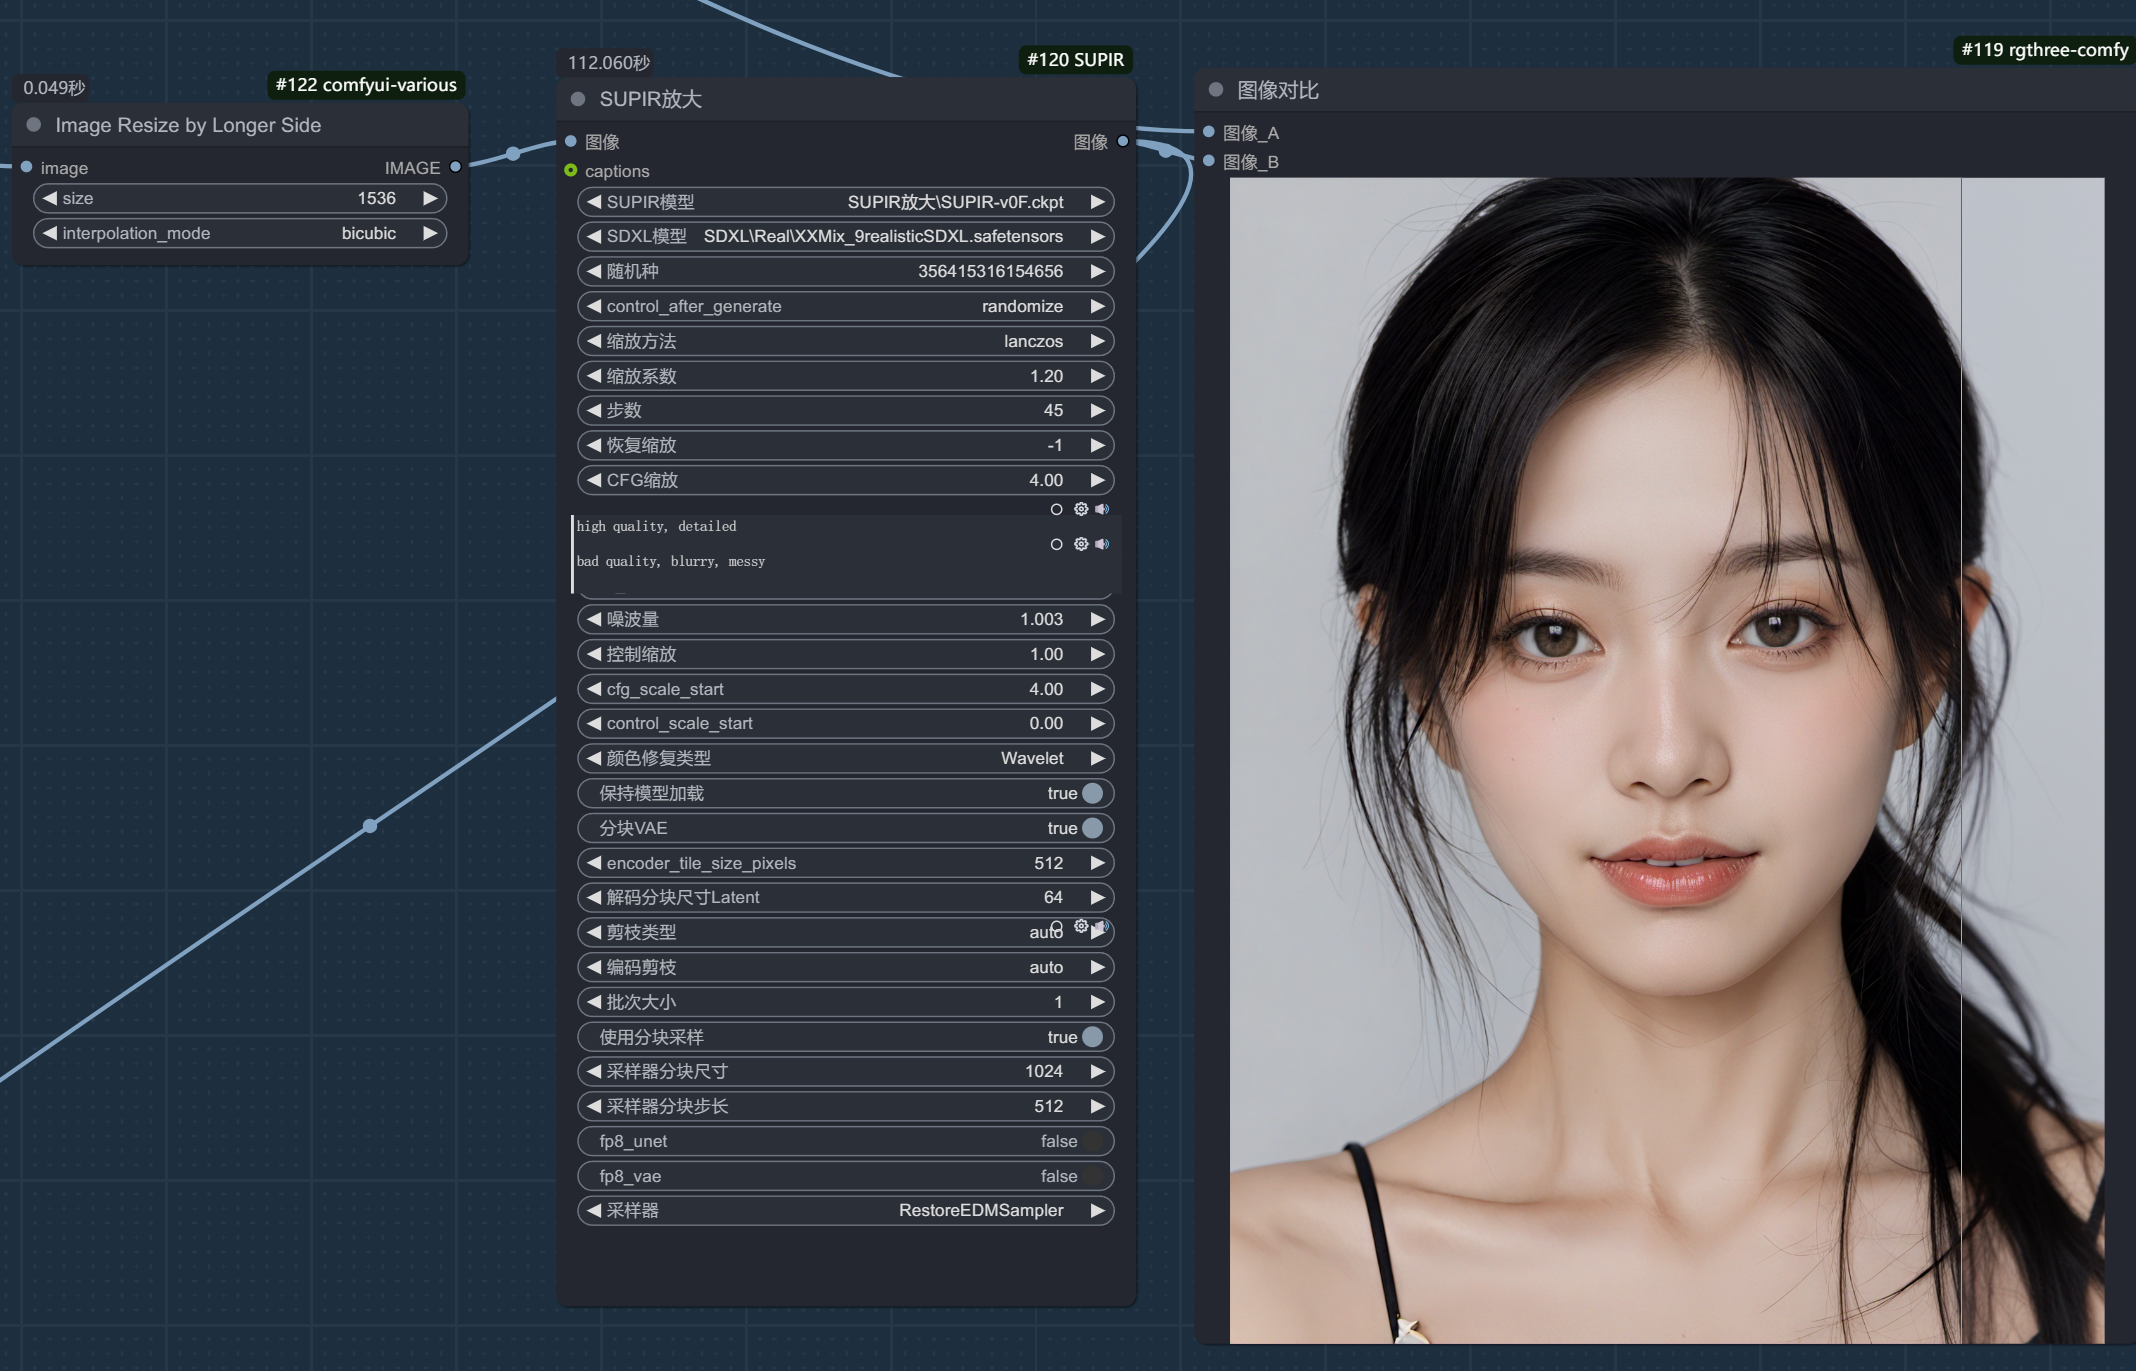2136x1371 pixels.
Task: Click the green captions input port
Action: pyautogui.click(x=571, y=171)
